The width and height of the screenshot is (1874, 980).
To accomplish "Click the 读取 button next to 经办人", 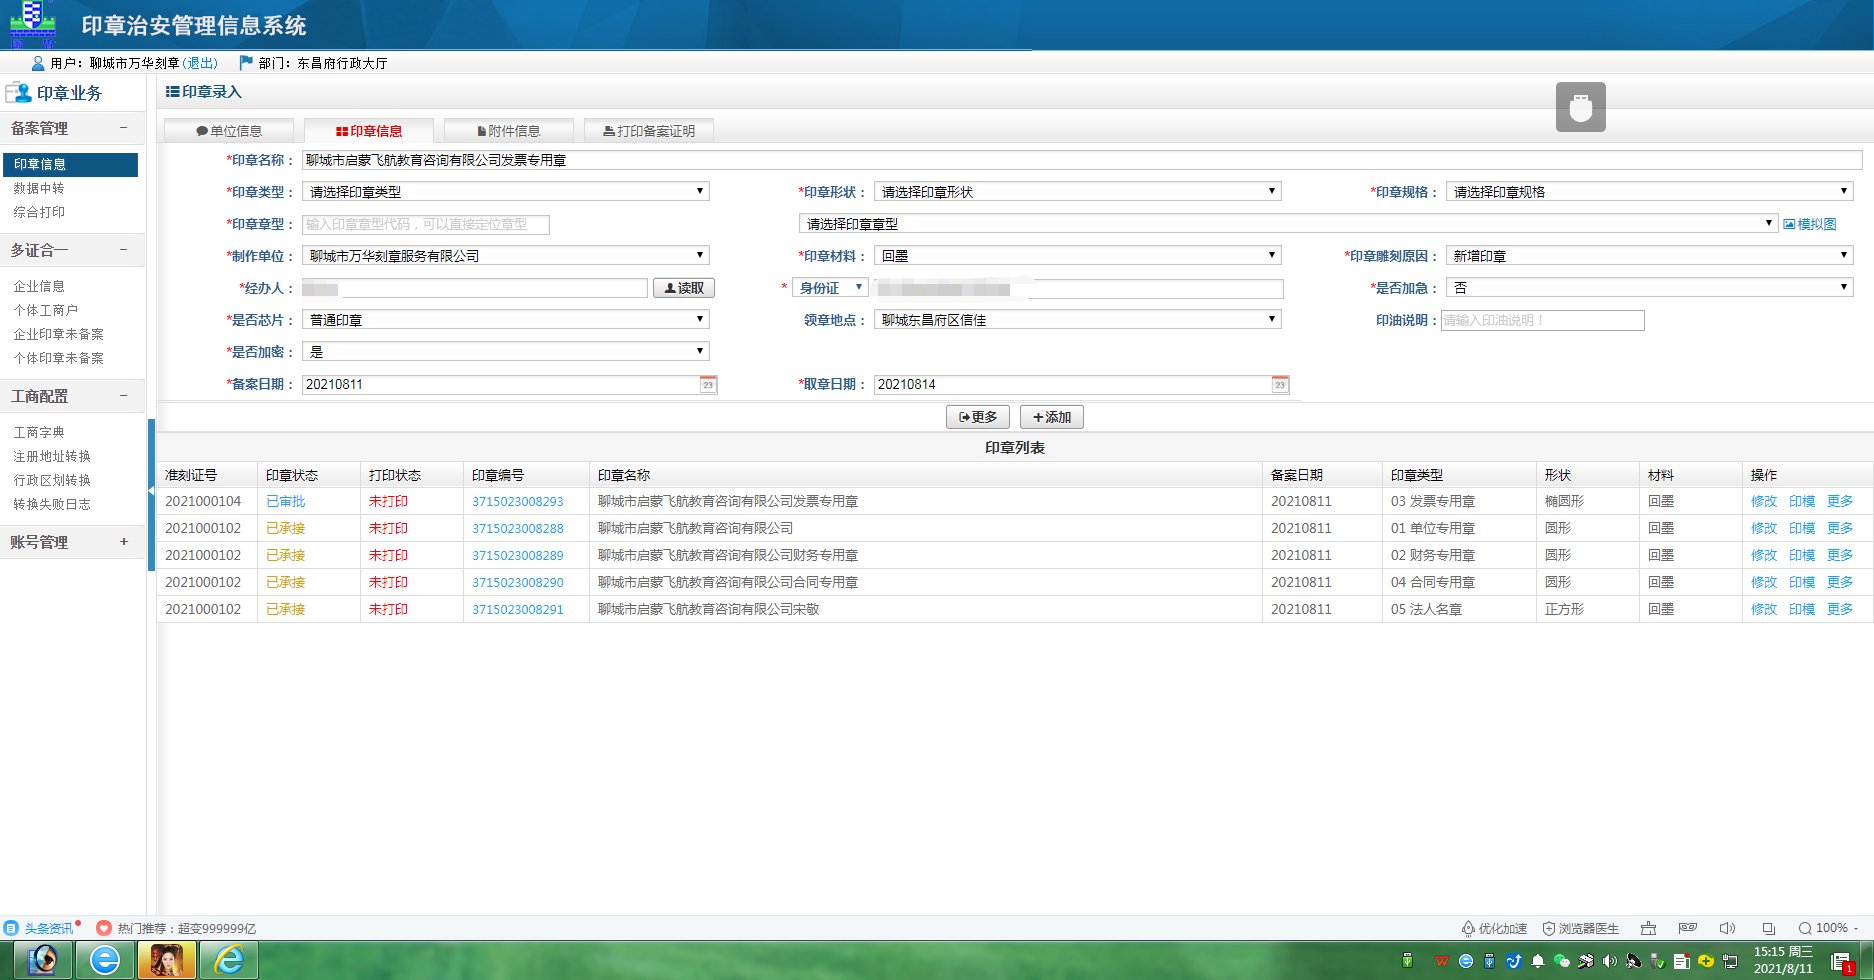I will 684,288.
